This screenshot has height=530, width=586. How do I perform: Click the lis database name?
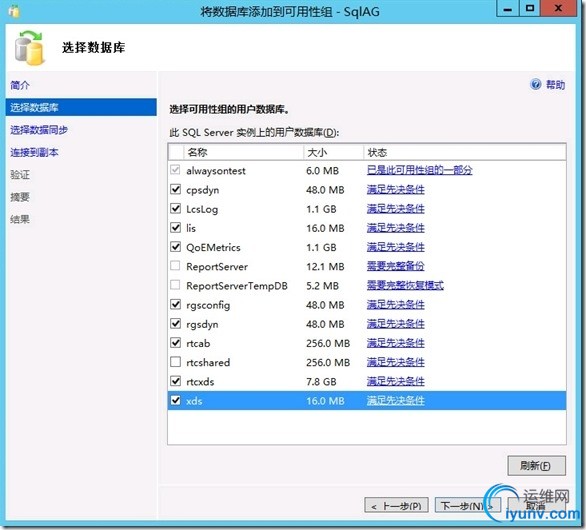[x=191, y=228]
